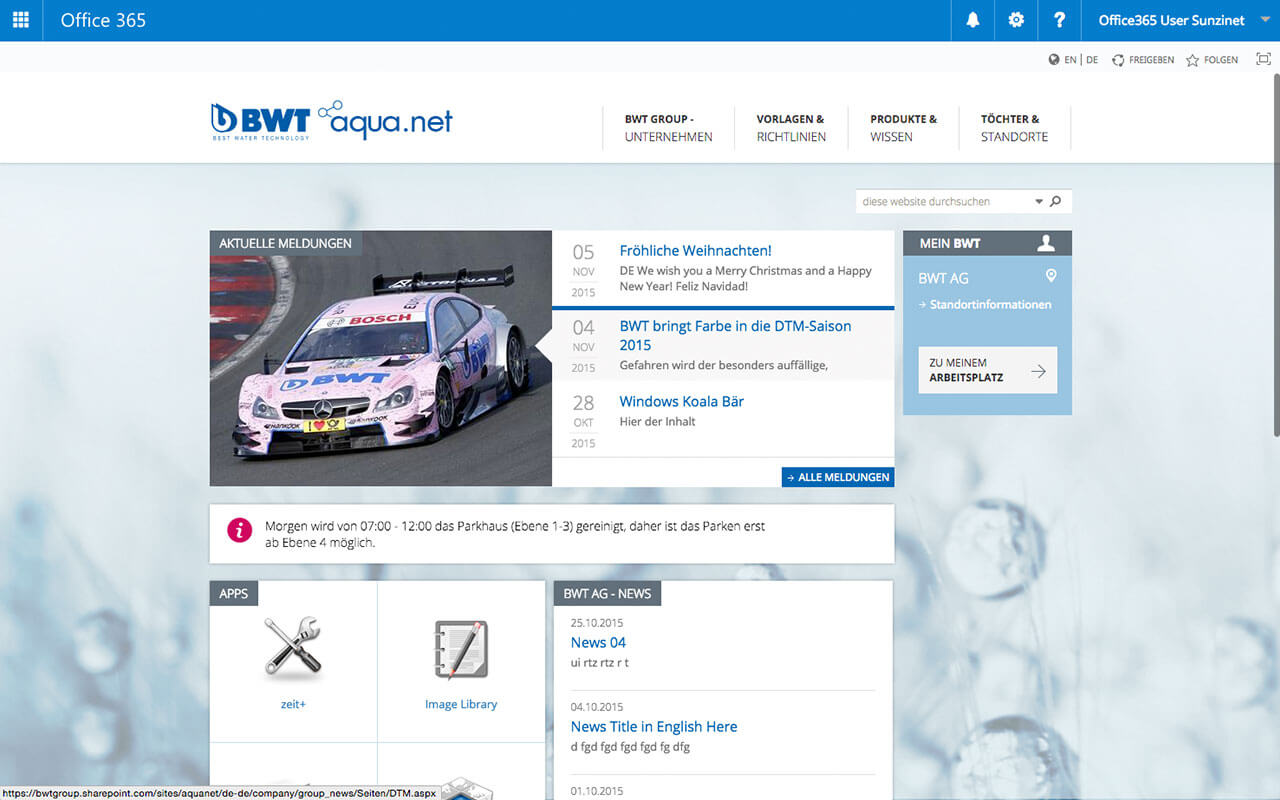
Task: Click the 'Hier der Inhalt' teaser text
Action: coord(657,421)
